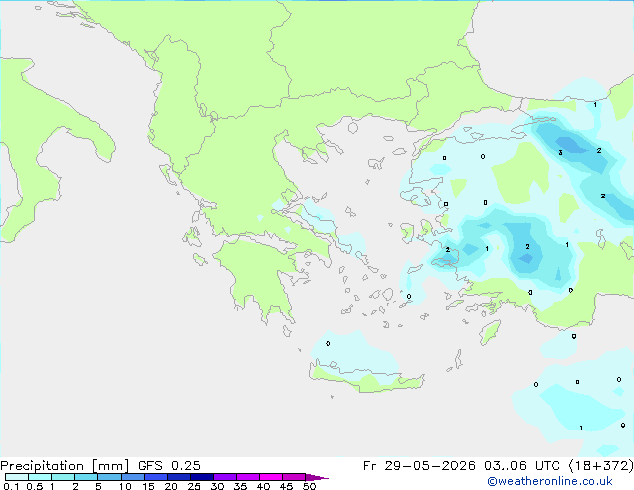This screenshot has width=634, height=490.
Task: Select the 45–50 mm legend swatch
Action: pyautogui.click(x=294, y=477)
